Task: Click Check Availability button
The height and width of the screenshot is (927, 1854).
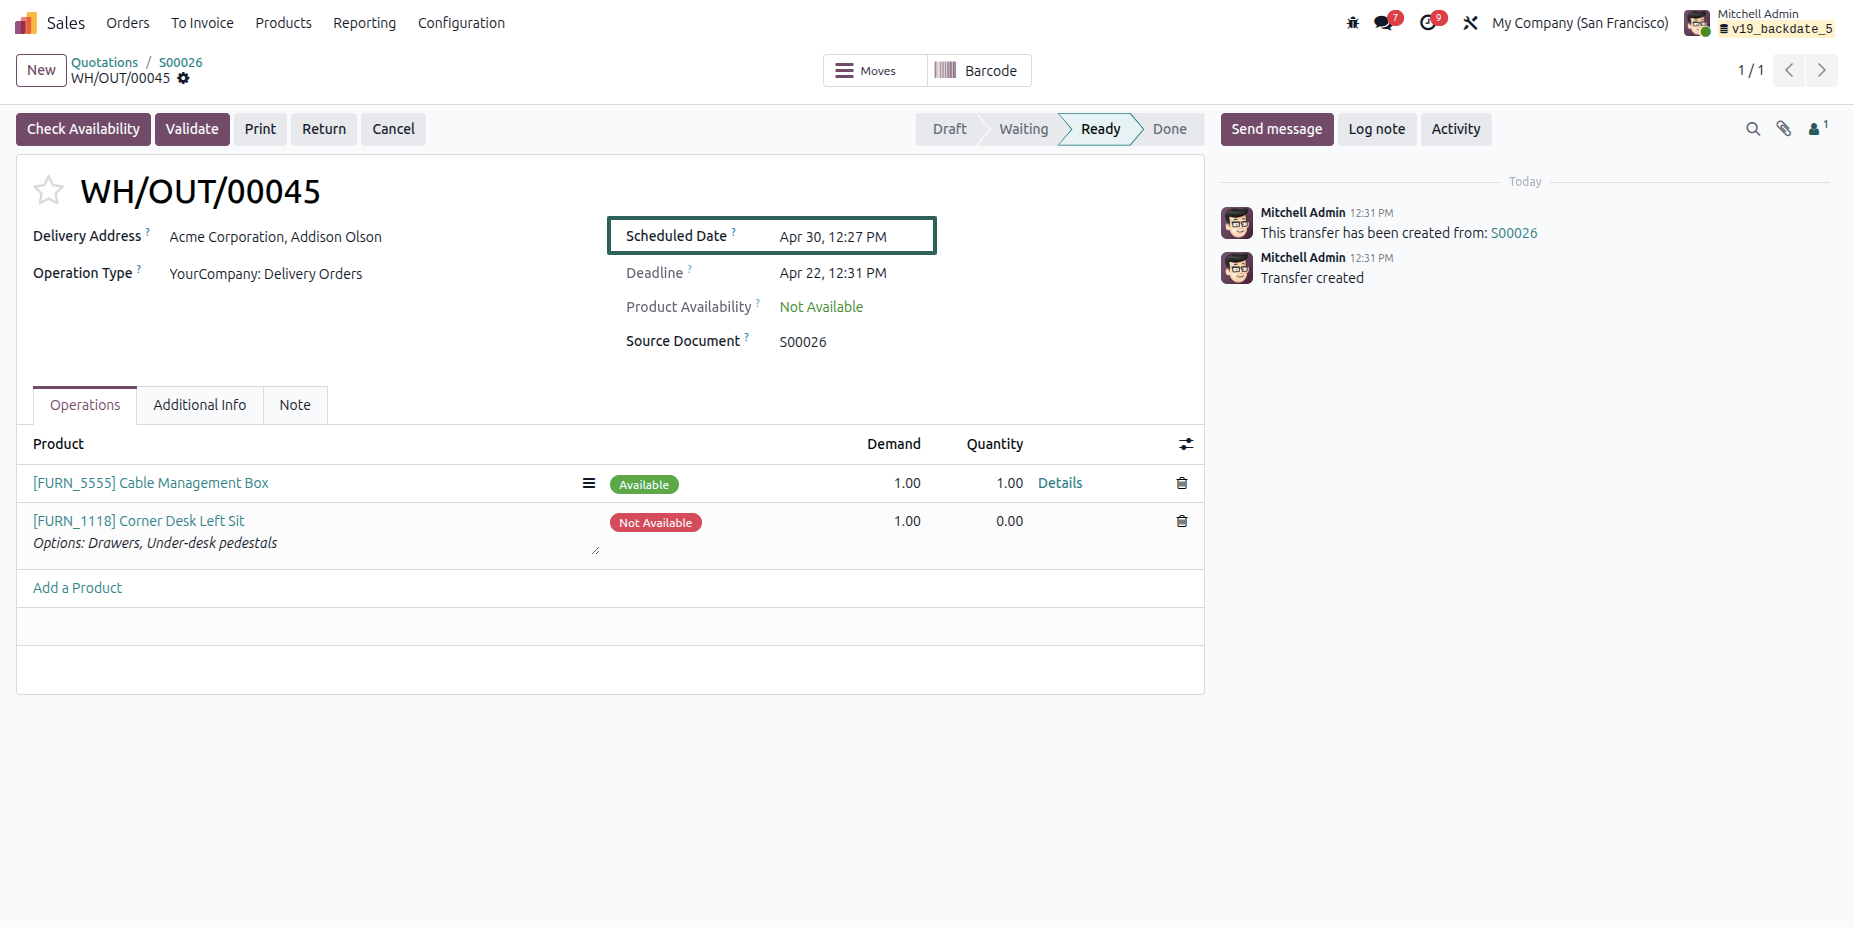Action: click(x=83, y=129)
